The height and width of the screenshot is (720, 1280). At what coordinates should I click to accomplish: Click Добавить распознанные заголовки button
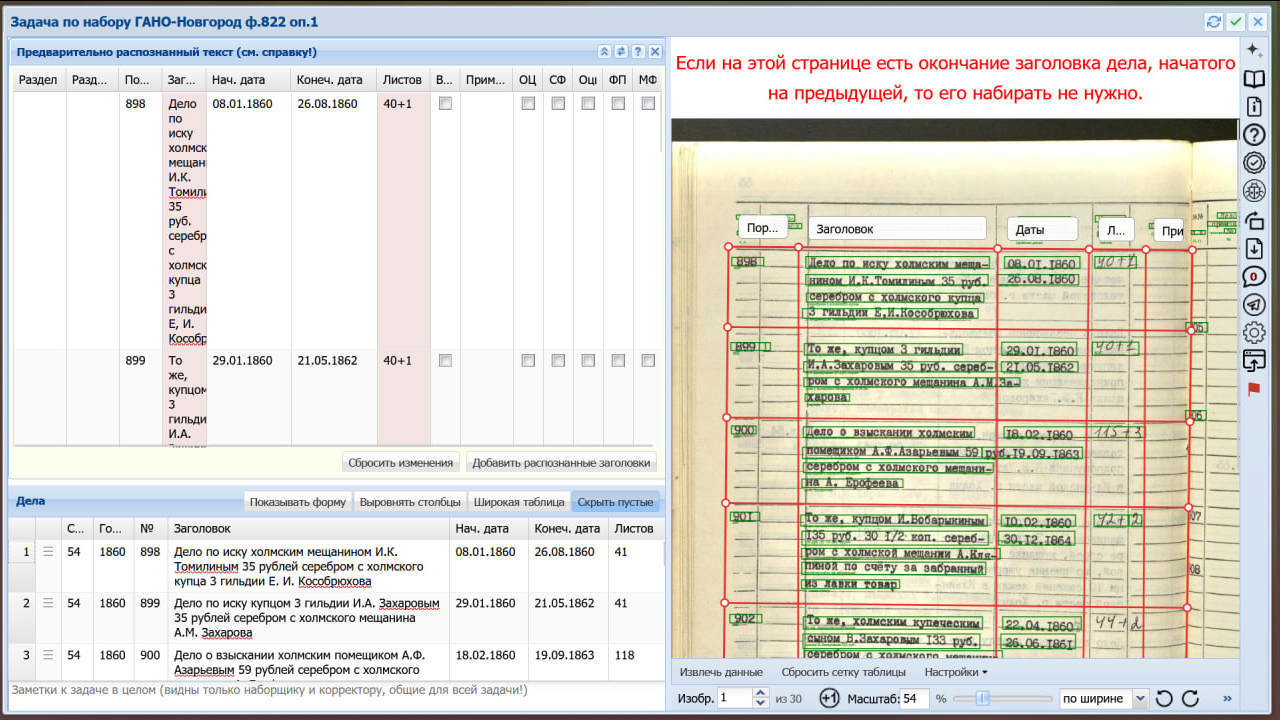click(561, 462)
